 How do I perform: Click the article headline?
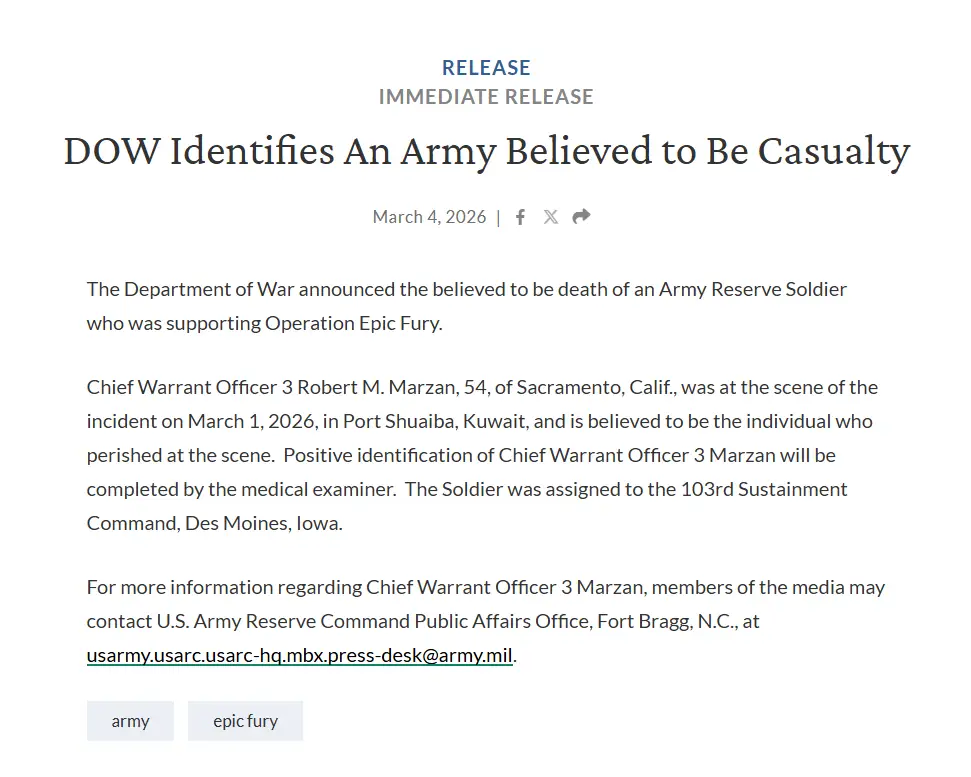pyautogui.click(x=486, y=152)
